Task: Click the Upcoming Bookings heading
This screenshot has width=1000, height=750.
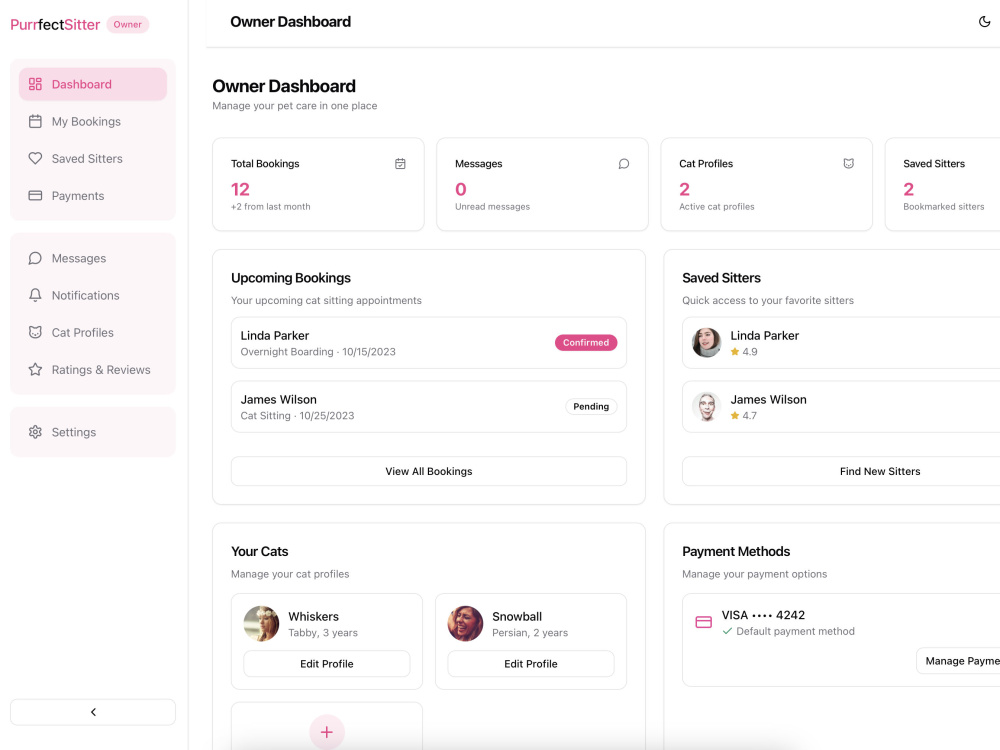Action: (291, 278)
